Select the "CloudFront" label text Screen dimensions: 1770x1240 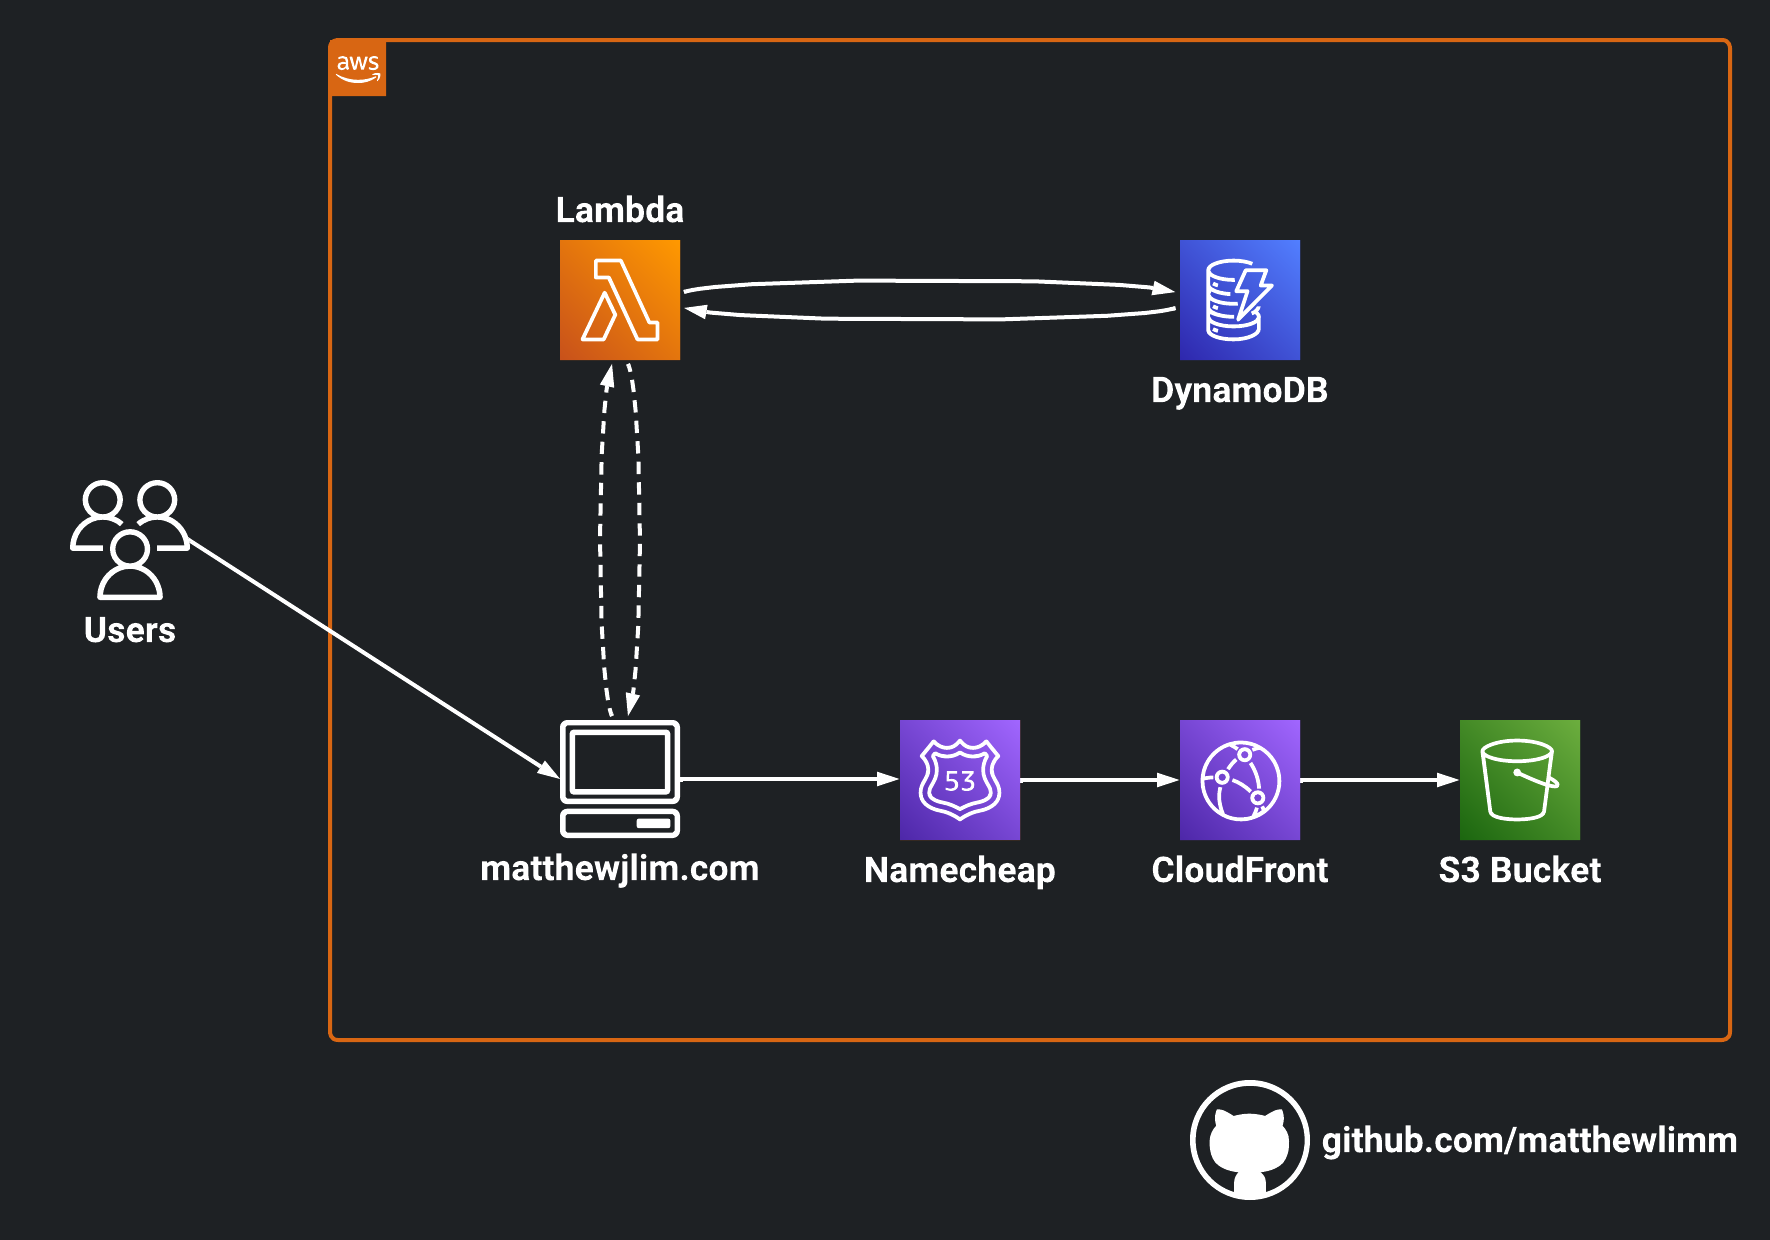1240,870
